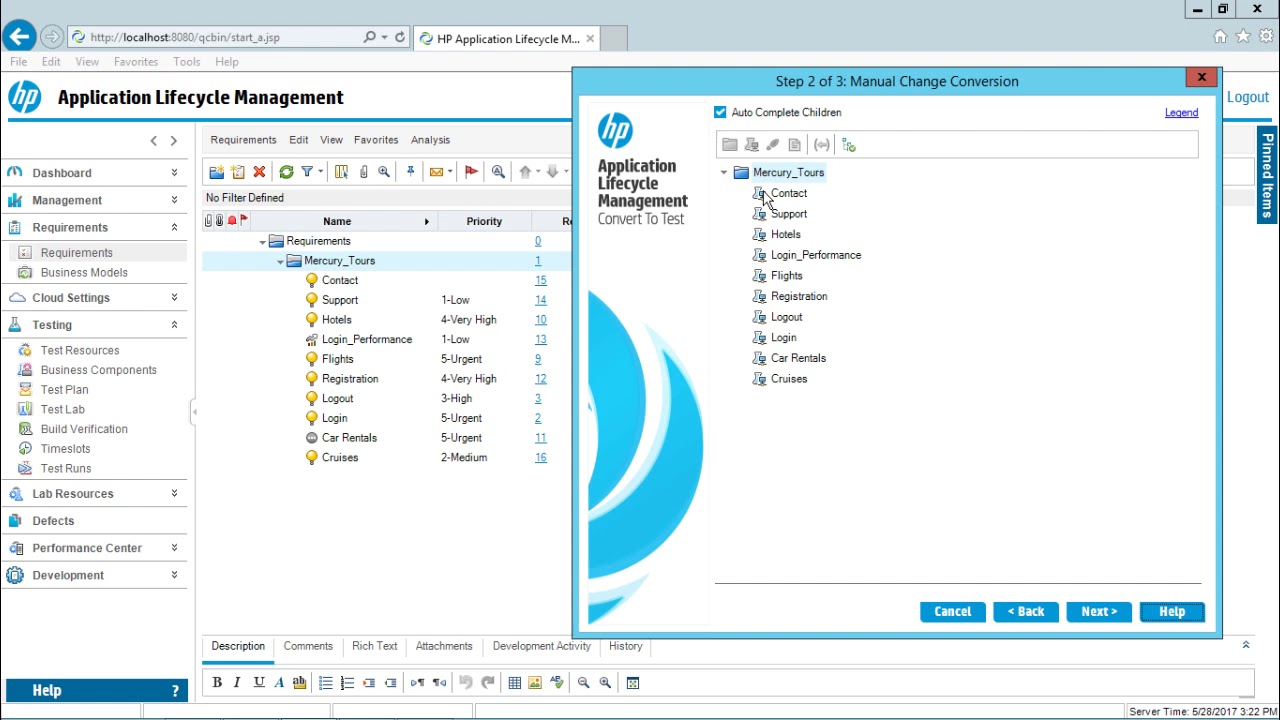1280x720 pixels.
Task: Open the browser Tools menu
Action: [187, 62]
